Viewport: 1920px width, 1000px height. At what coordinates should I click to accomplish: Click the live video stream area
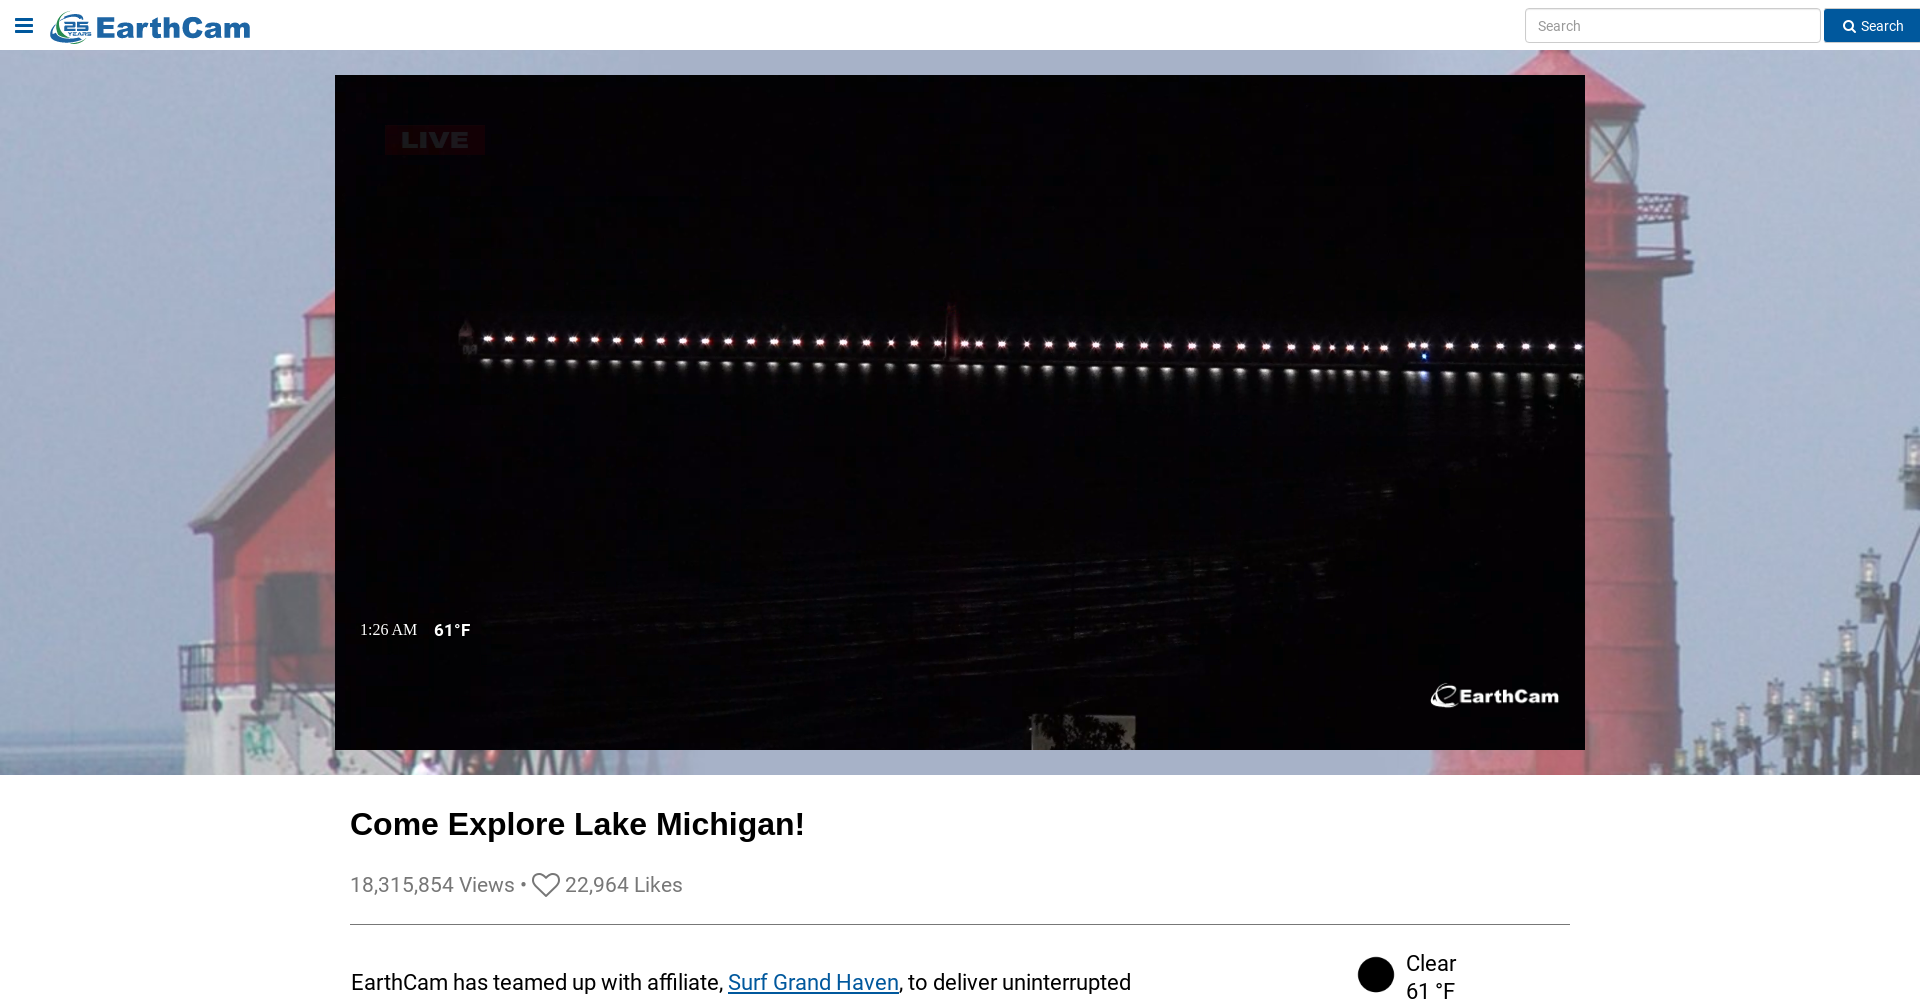click(960, 412)
